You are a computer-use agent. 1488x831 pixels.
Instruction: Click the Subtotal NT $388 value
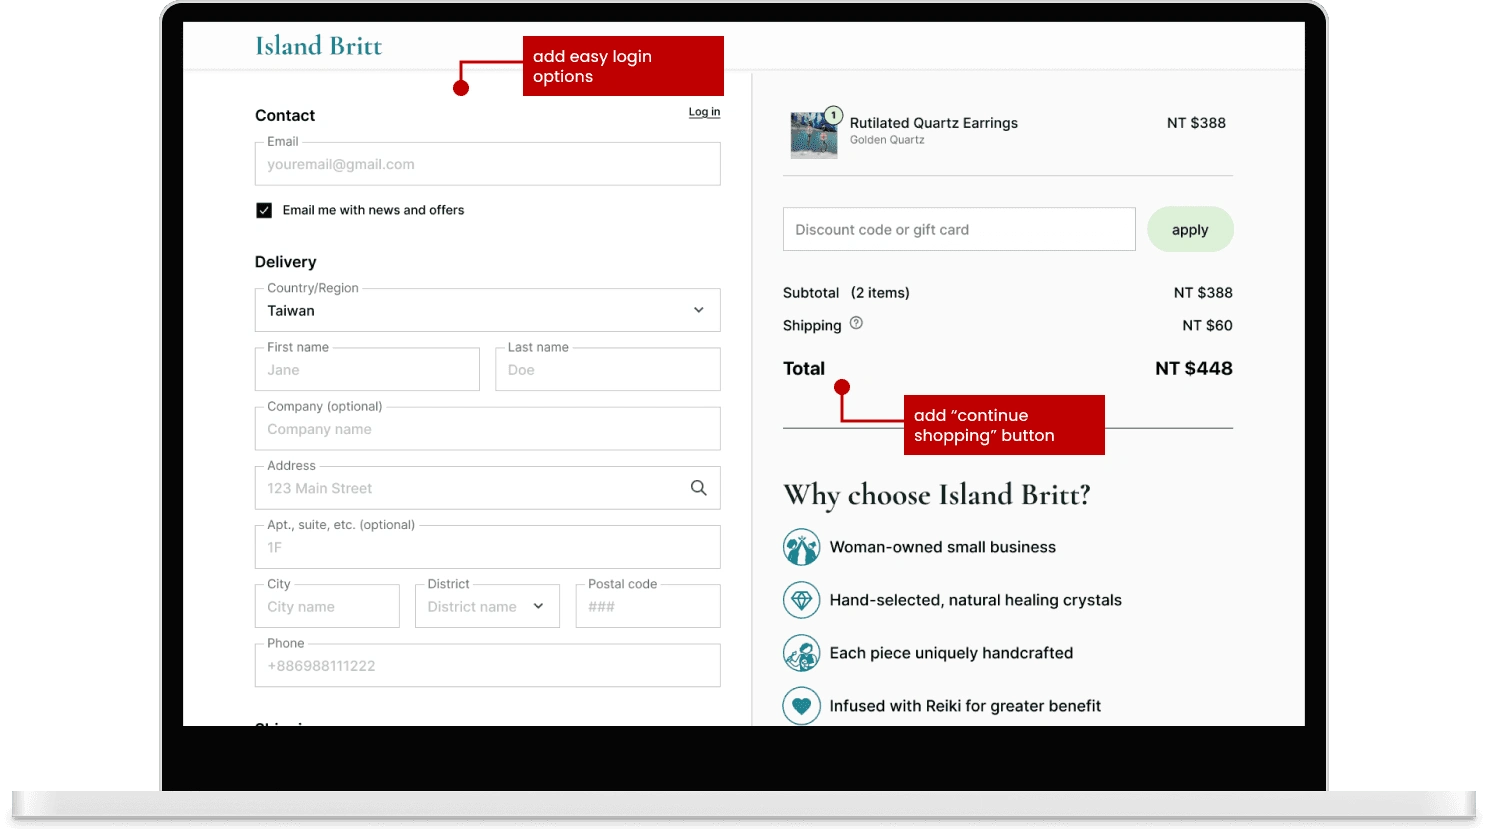pos(1203,293)
